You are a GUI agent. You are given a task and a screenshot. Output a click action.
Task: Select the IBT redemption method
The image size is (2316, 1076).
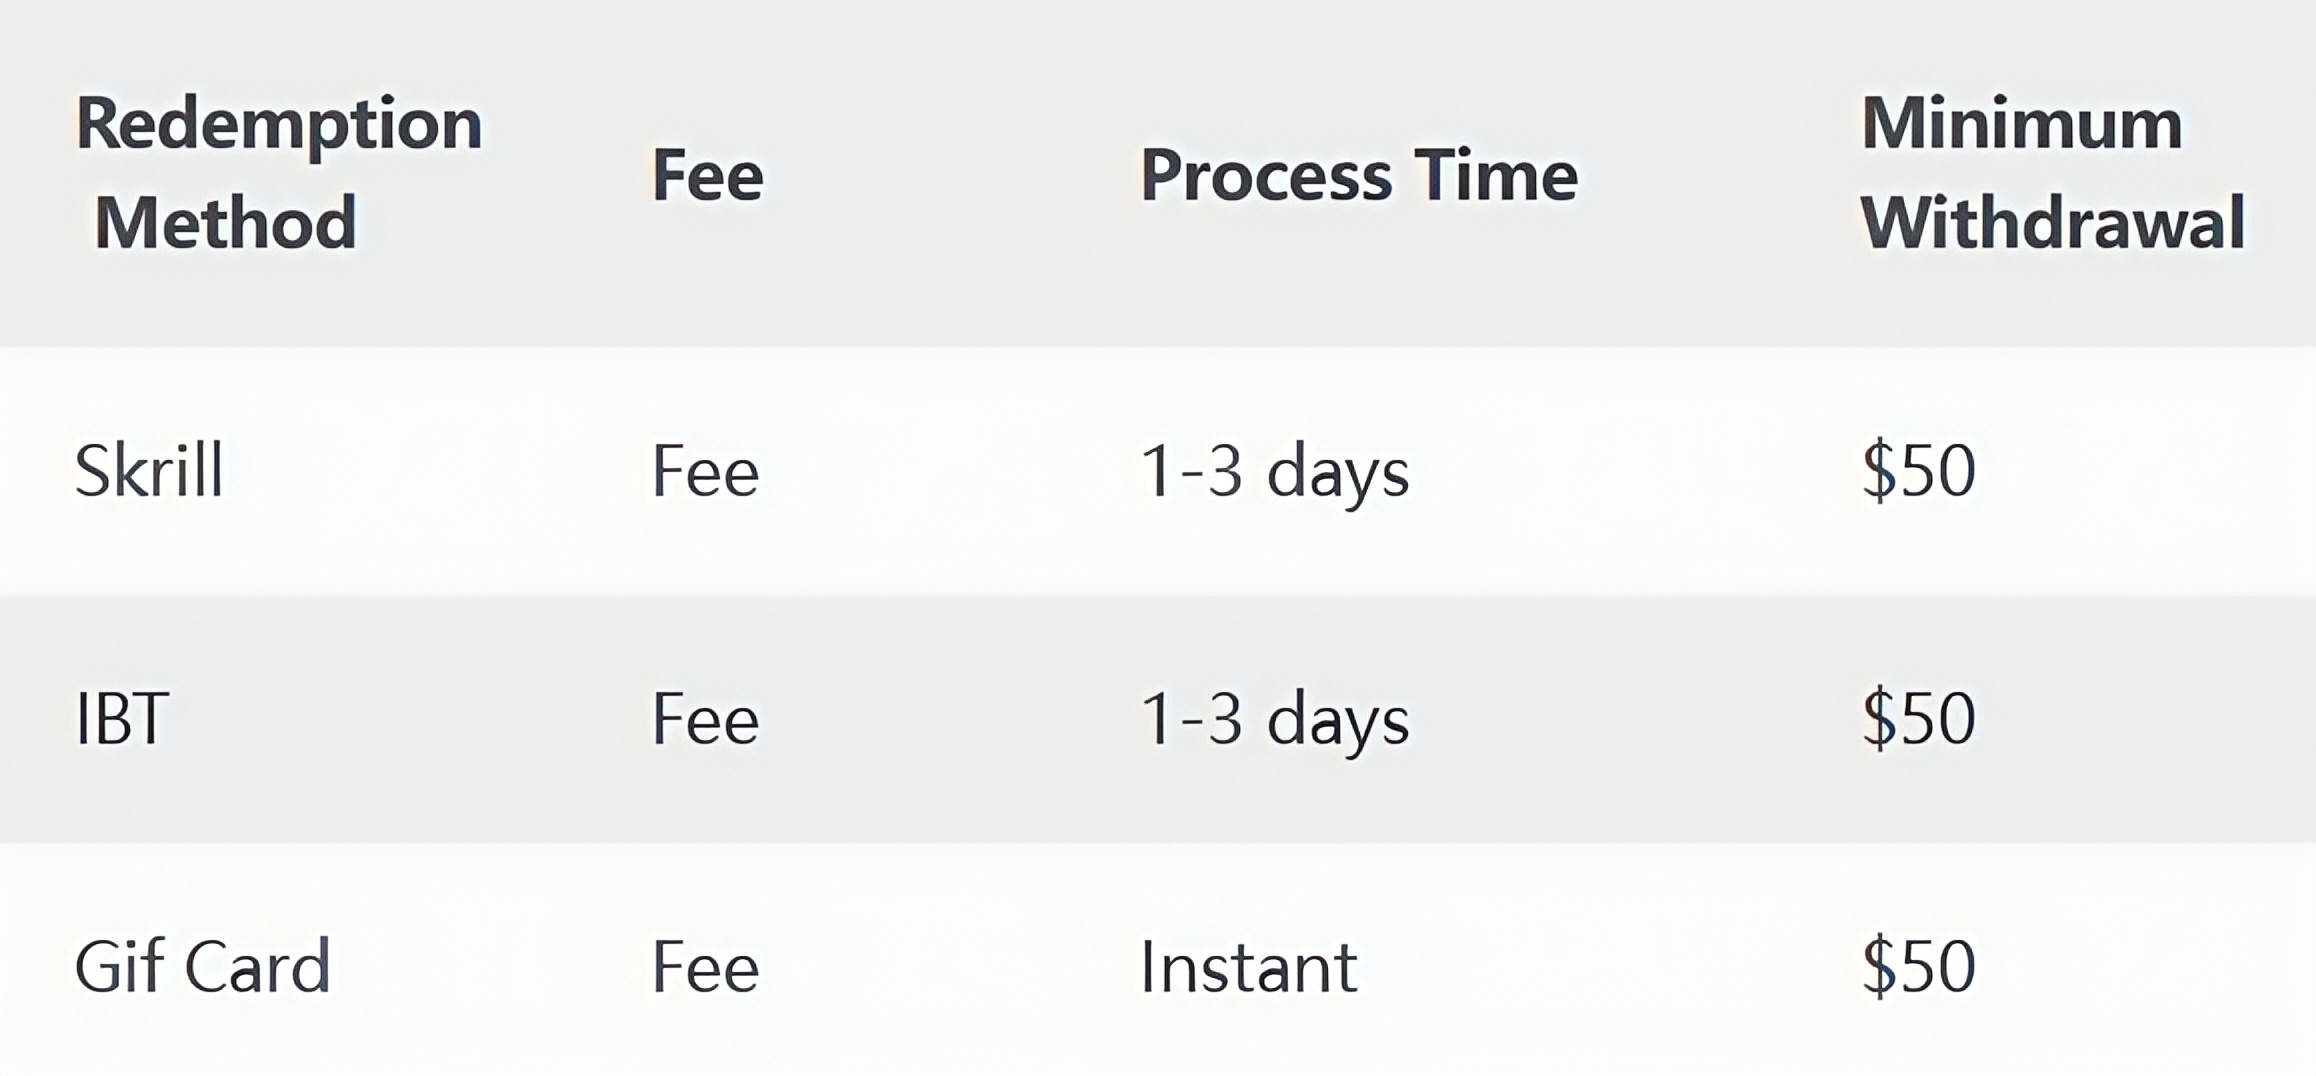(122, 718)
